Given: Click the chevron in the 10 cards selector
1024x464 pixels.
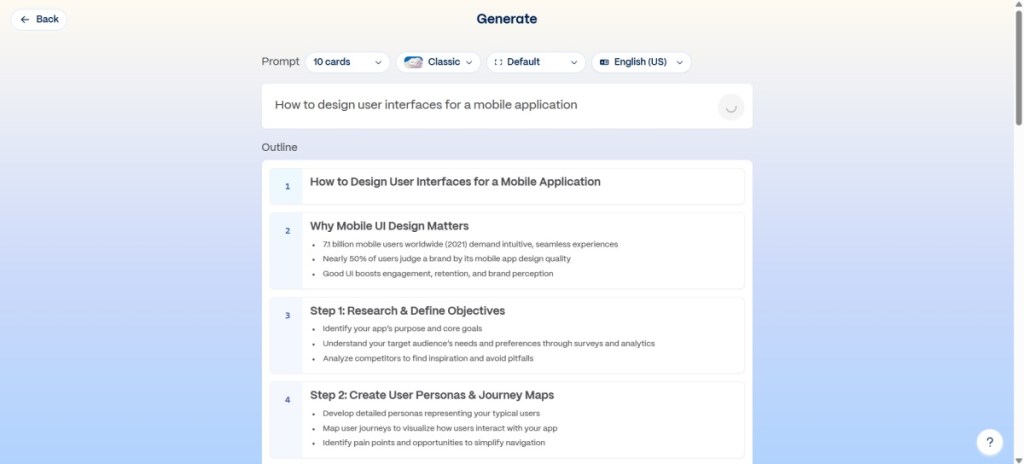Looking at the screenshot, I should (378, 63).
